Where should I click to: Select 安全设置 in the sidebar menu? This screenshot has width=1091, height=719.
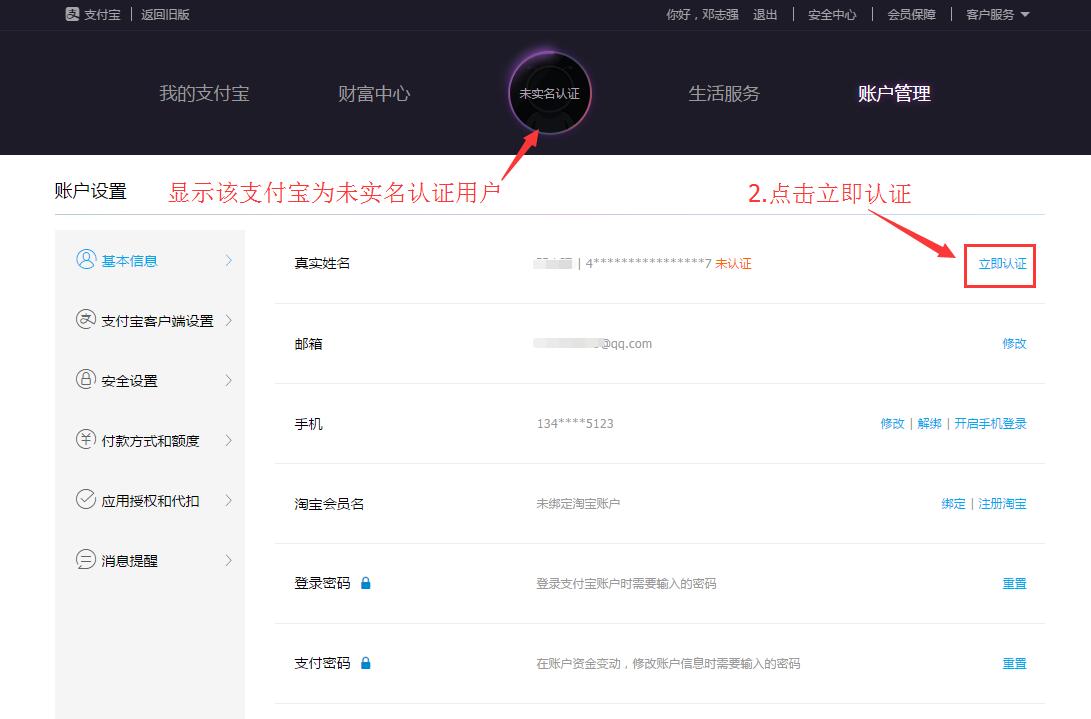pyautogui.click(x=129, y=381)
